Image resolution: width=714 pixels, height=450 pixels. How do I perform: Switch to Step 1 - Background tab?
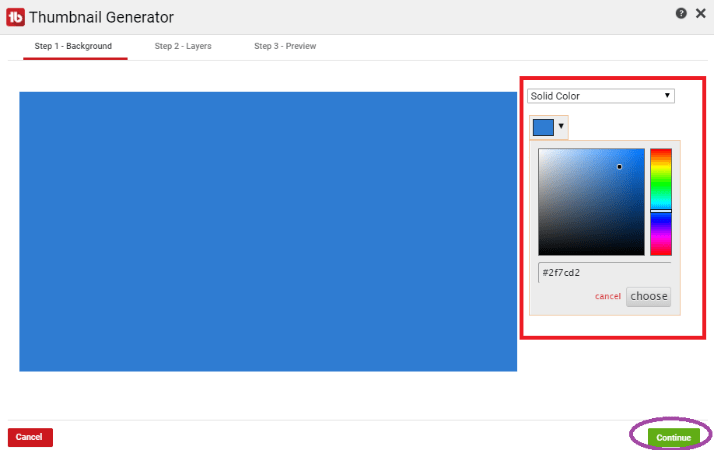point(73,46)
